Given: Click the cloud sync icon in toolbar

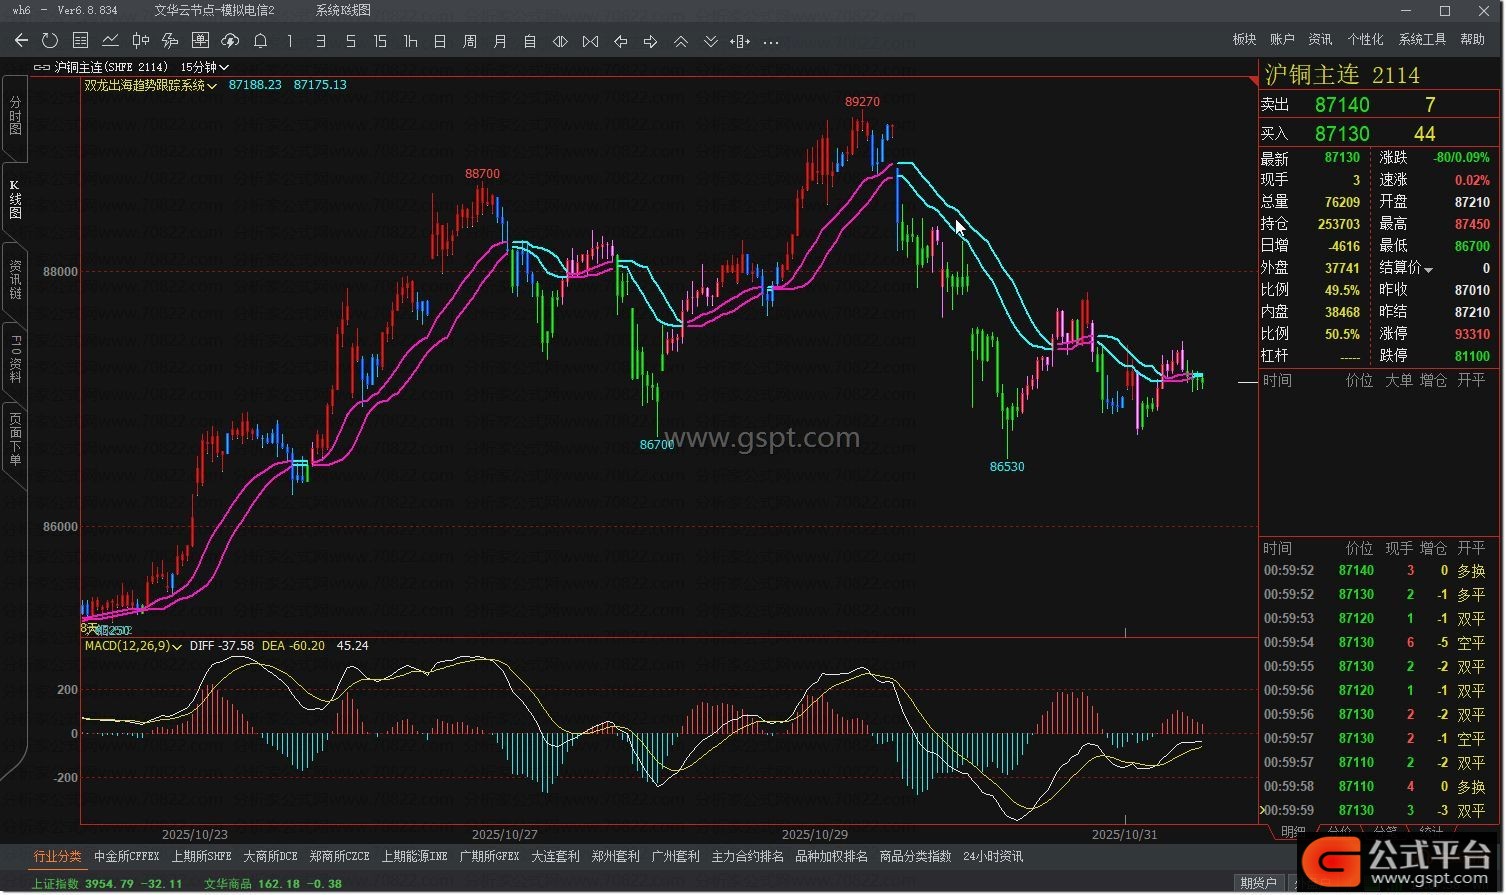Looking at the screenshot, I should coord(230,41).
